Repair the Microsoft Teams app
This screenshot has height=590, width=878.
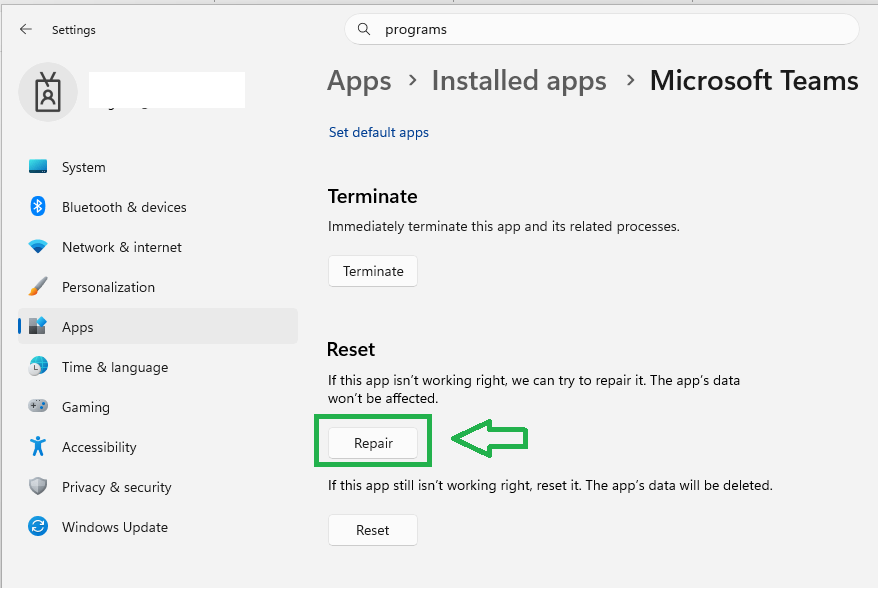point(373,443)
